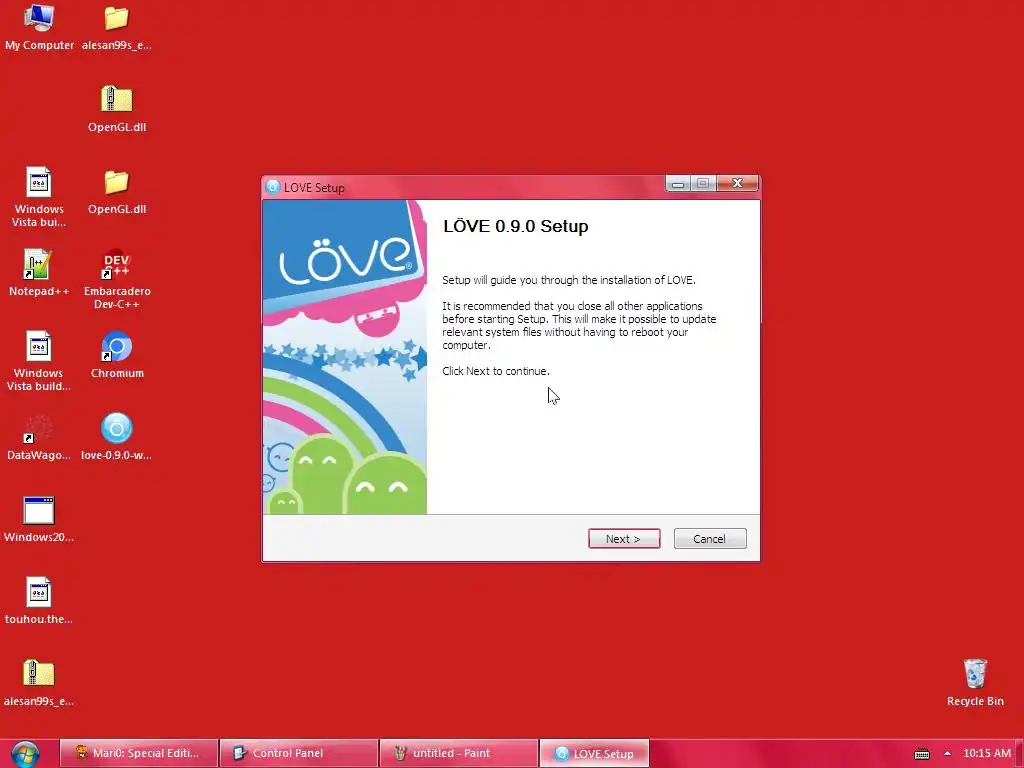Click Next to continue LOVE setup
The image size is (1024, 768).
pos(624,539)
